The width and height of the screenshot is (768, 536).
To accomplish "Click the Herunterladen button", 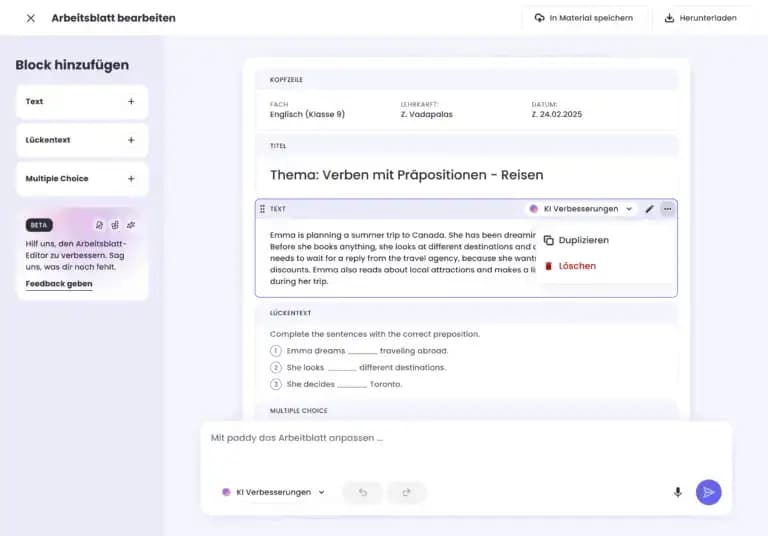I will tap(703, 18).
